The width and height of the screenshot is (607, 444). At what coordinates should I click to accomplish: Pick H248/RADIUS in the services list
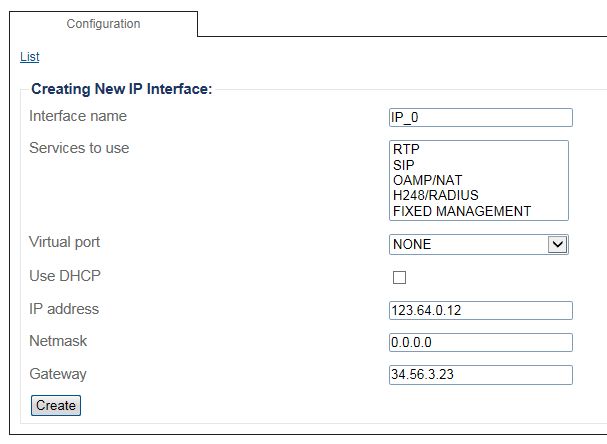click(435, 196)
